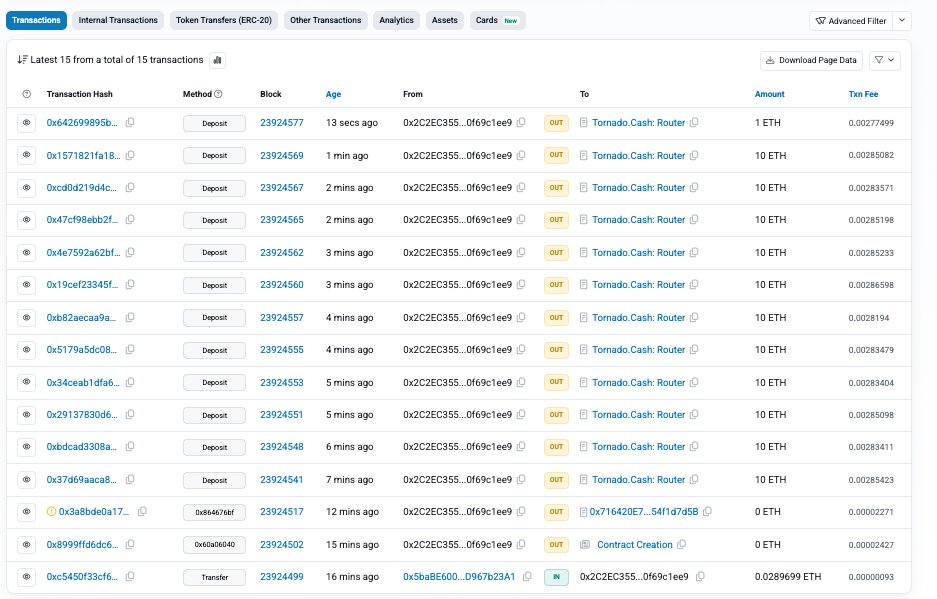Switch to Token Transfers (ERC-20) tab

tap(226, 20)
